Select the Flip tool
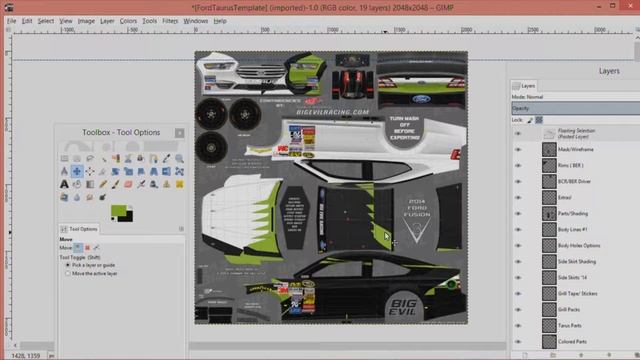Viewport: 640px width, 360px height. click(167, 171)
